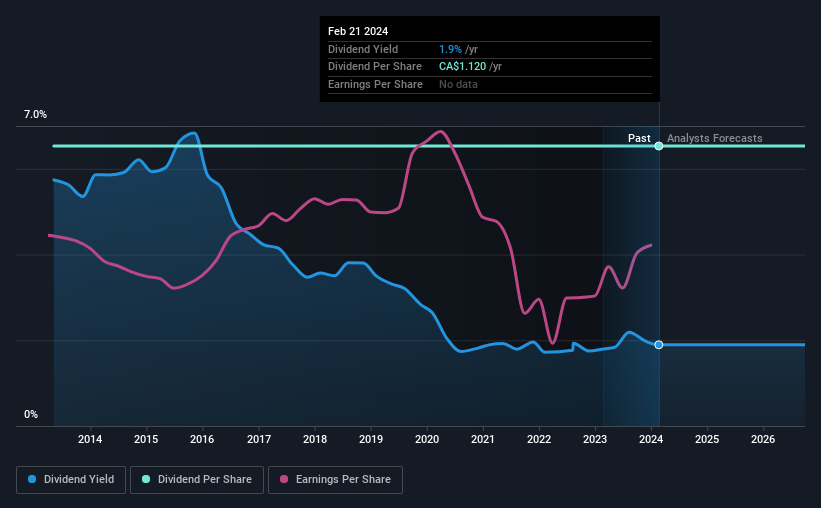Click the 7.0% y-axis label

35,115
